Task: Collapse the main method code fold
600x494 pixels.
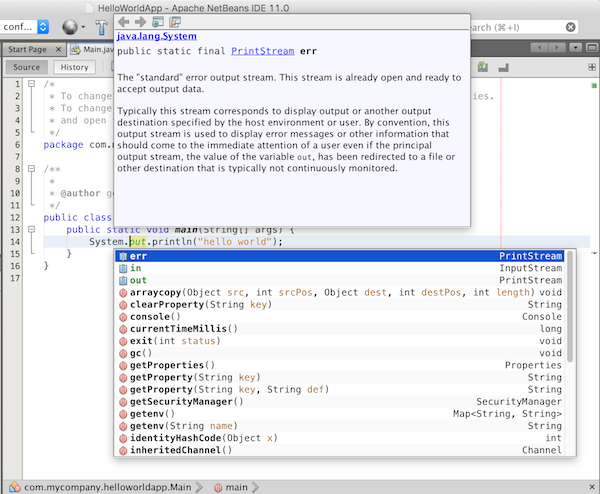Action: point(32,229)
